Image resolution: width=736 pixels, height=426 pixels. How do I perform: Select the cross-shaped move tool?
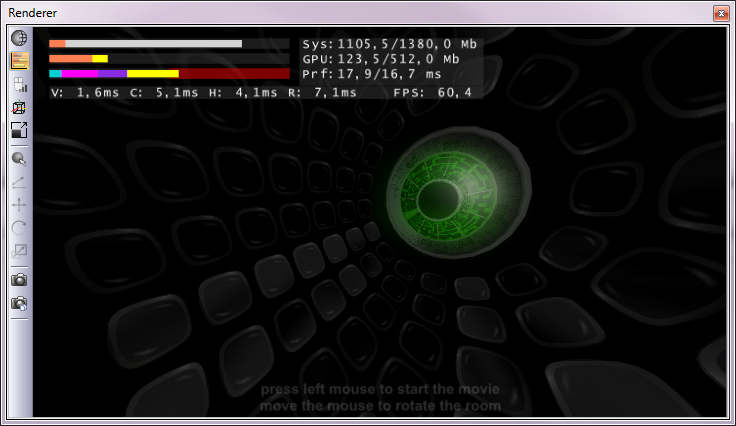(x=19, y=204)
